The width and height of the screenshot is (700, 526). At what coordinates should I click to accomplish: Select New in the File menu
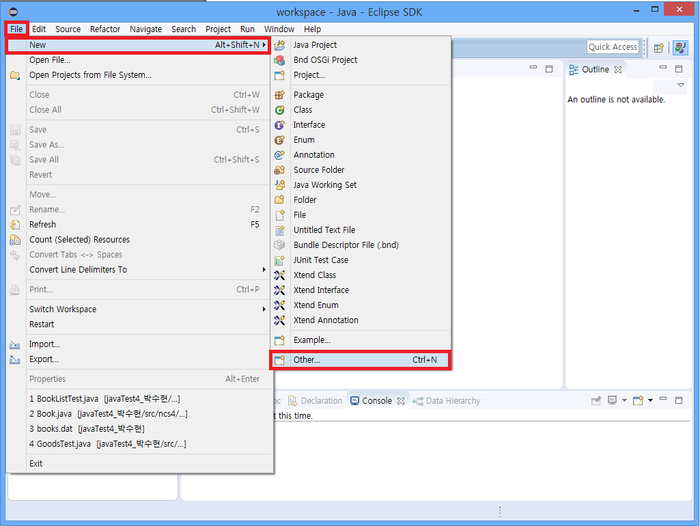coord(138,45)
